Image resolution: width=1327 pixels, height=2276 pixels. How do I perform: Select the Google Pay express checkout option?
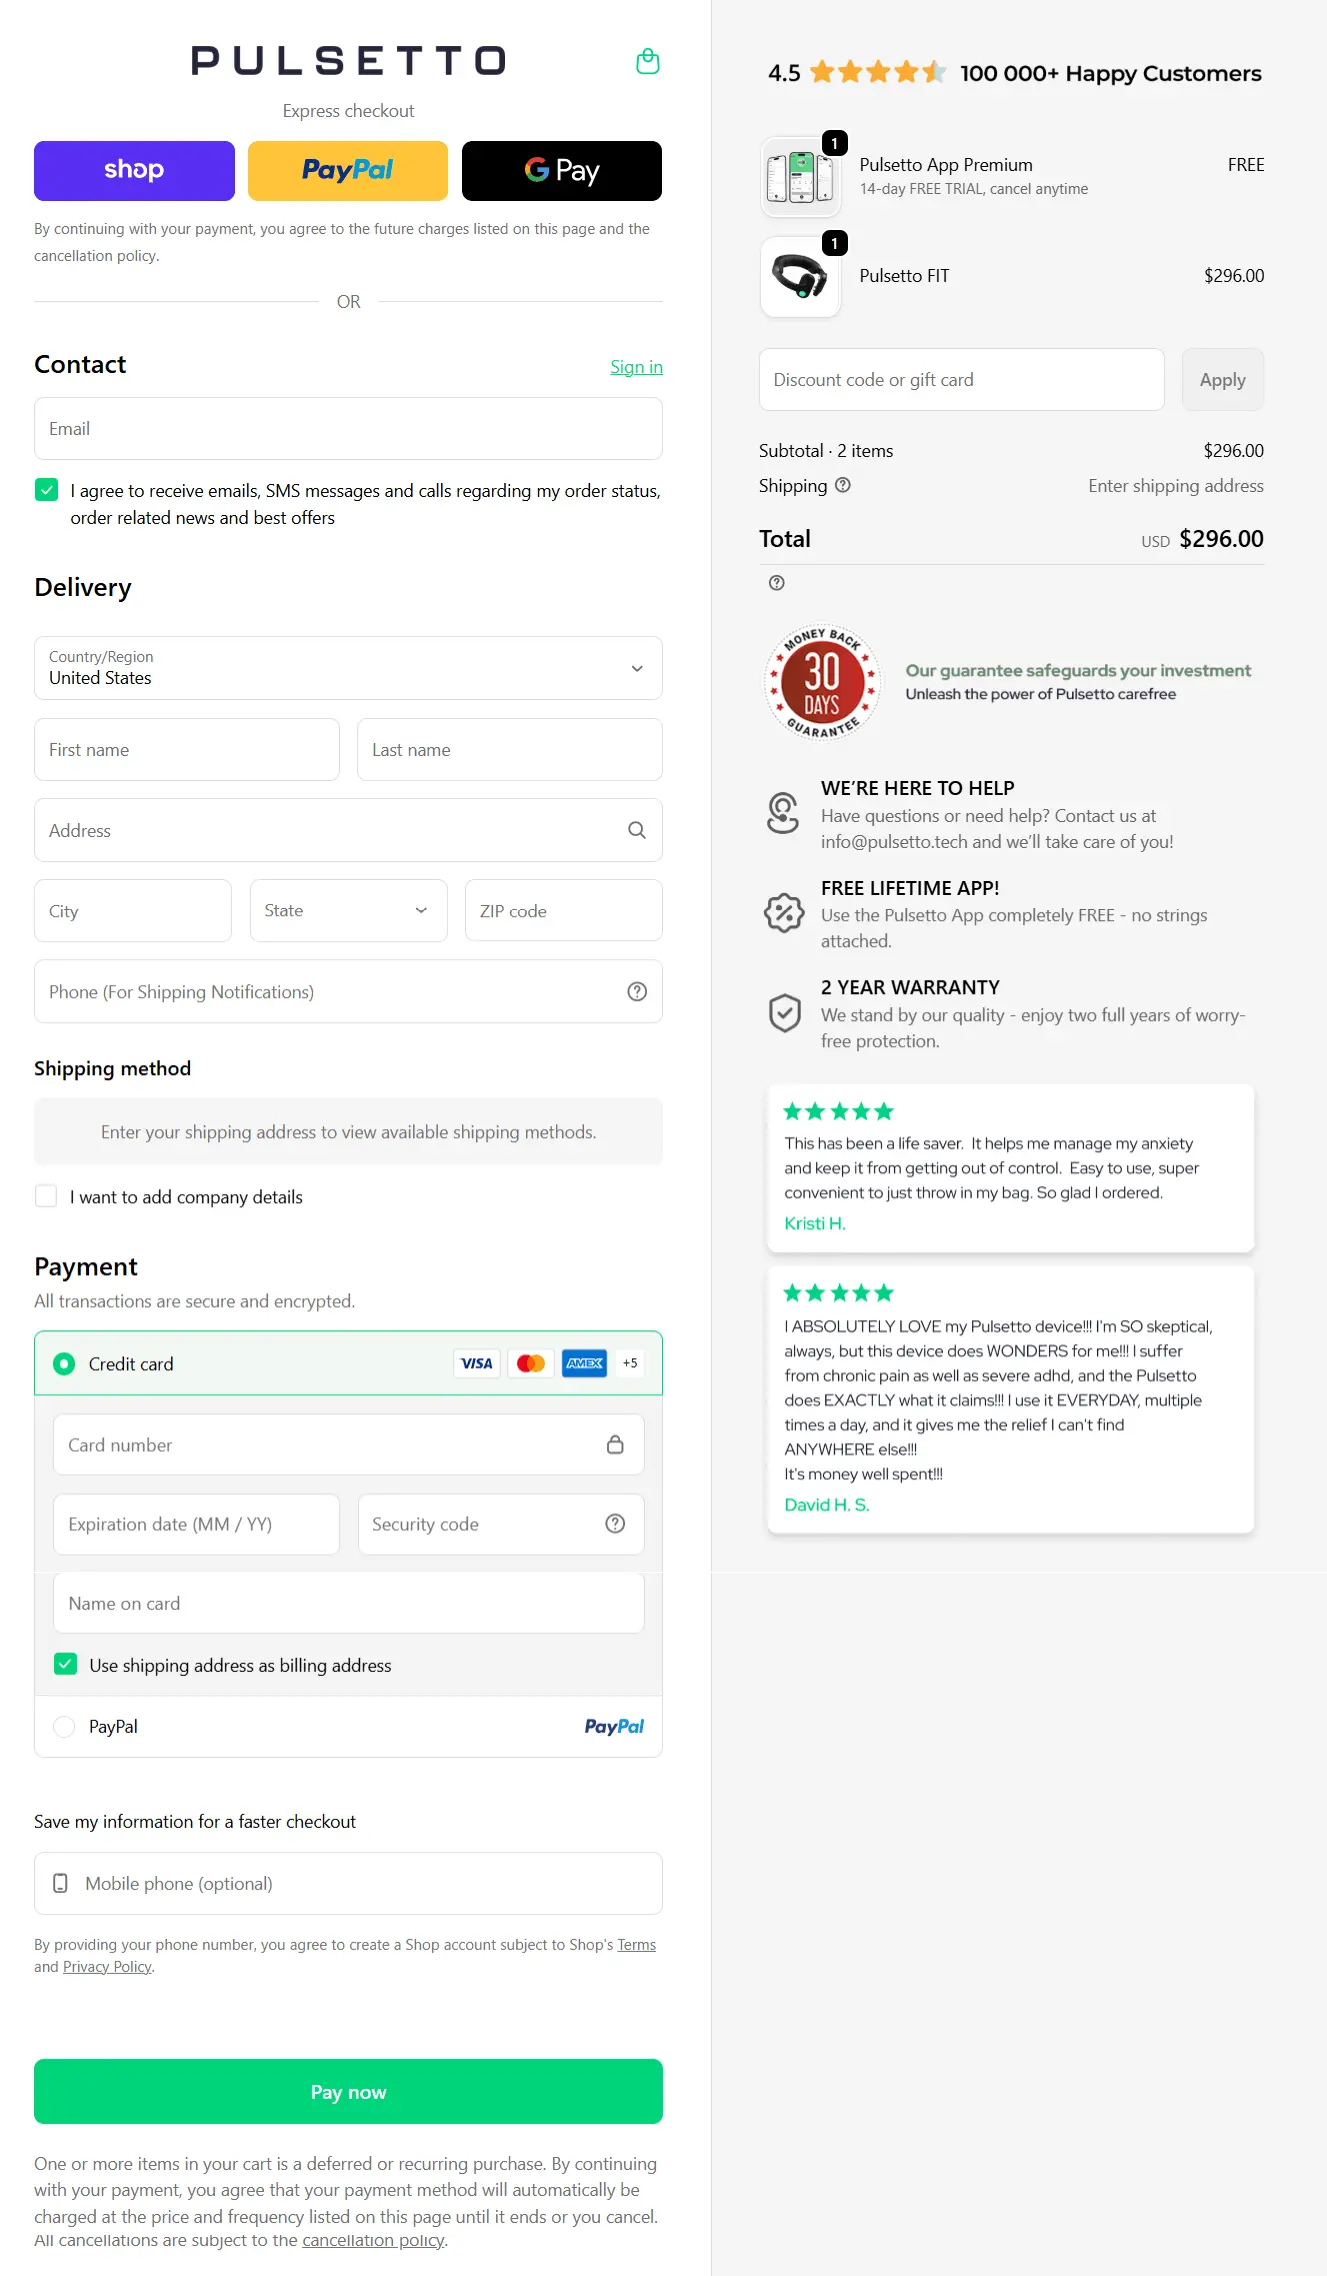pyautogui.click(x=561, y=170)
